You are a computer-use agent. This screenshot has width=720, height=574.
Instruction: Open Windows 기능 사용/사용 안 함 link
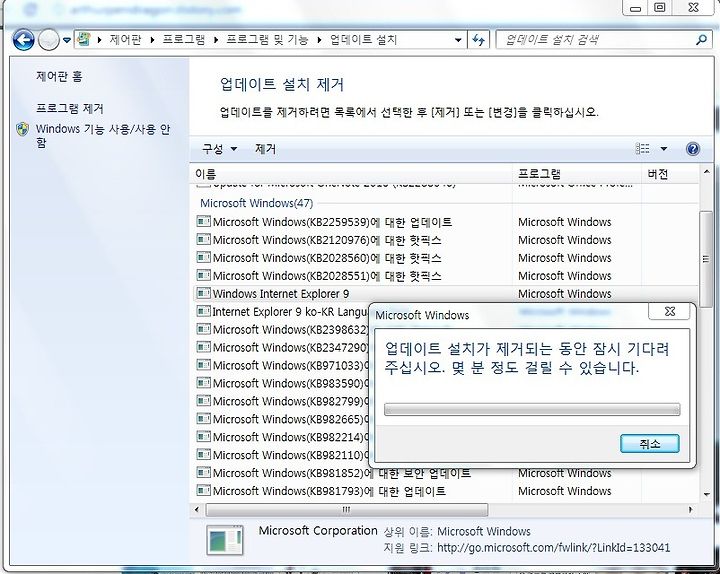pos(103,135)
